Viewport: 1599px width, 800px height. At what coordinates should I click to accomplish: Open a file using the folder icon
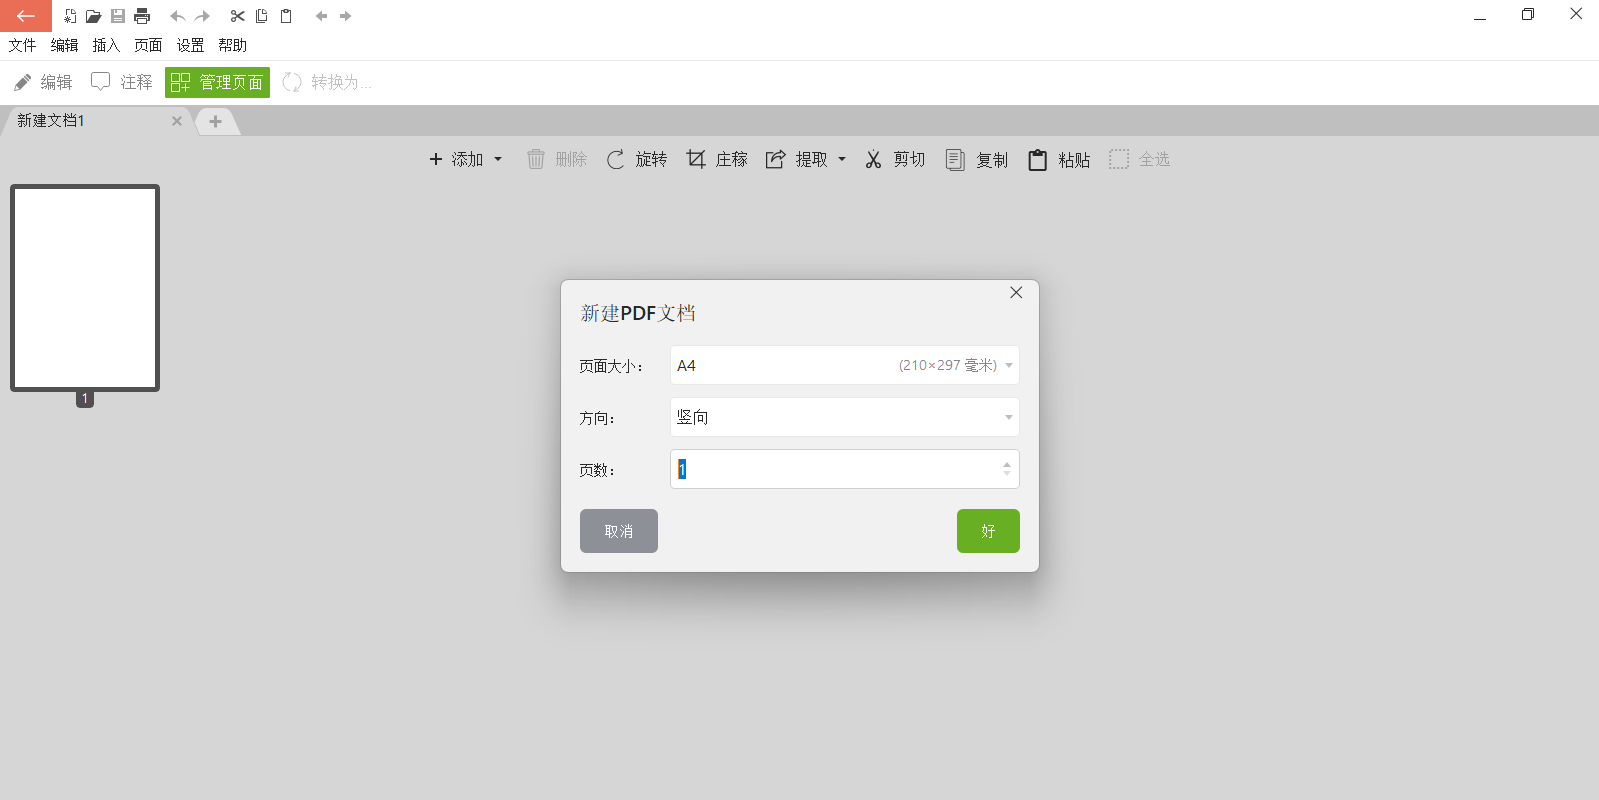click(93, 16)
